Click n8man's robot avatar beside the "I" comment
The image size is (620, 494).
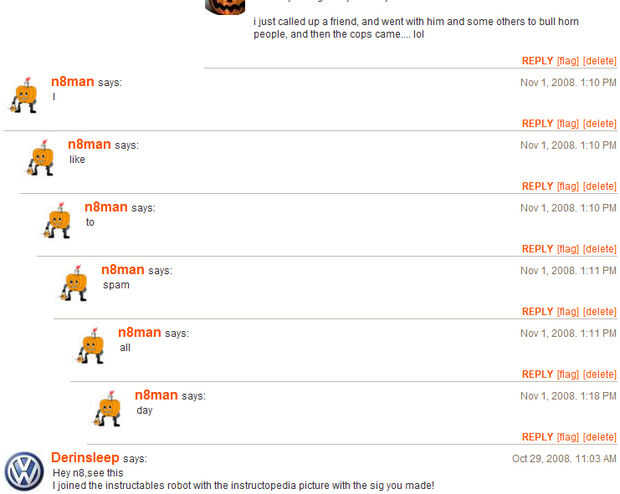pos(24,95)
